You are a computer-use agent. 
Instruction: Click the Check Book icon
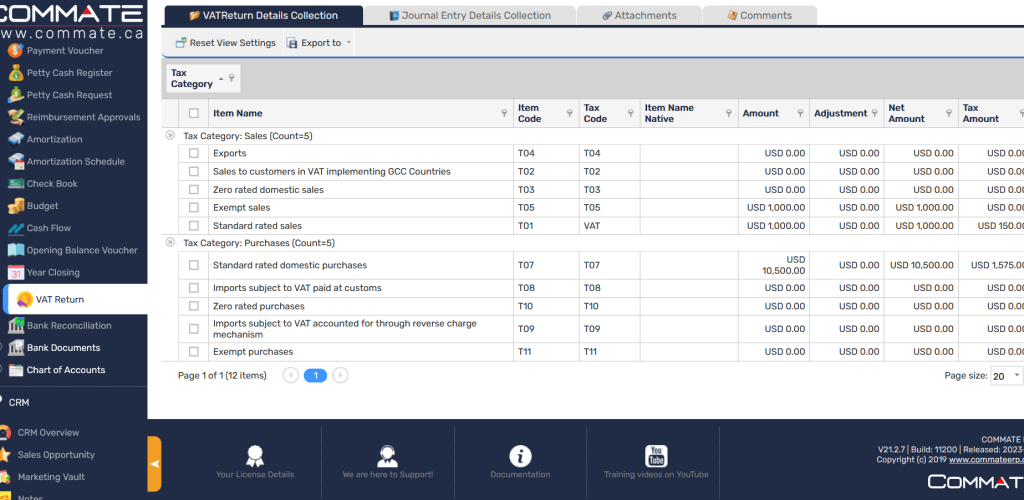pos(16,183)
